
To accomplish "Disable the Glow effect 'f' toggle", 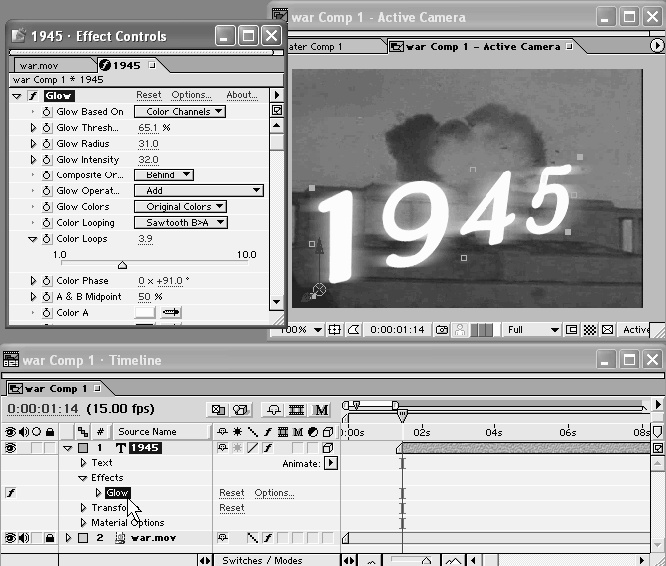I will pyautogui.click(x=11, y=493).
